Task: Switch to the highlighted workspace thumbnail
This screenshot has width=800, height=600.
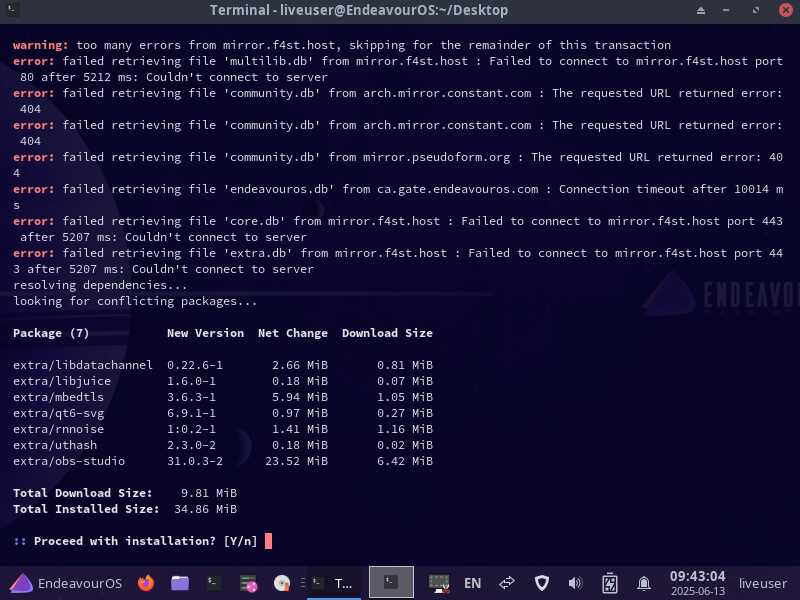Action: [391, 582]
